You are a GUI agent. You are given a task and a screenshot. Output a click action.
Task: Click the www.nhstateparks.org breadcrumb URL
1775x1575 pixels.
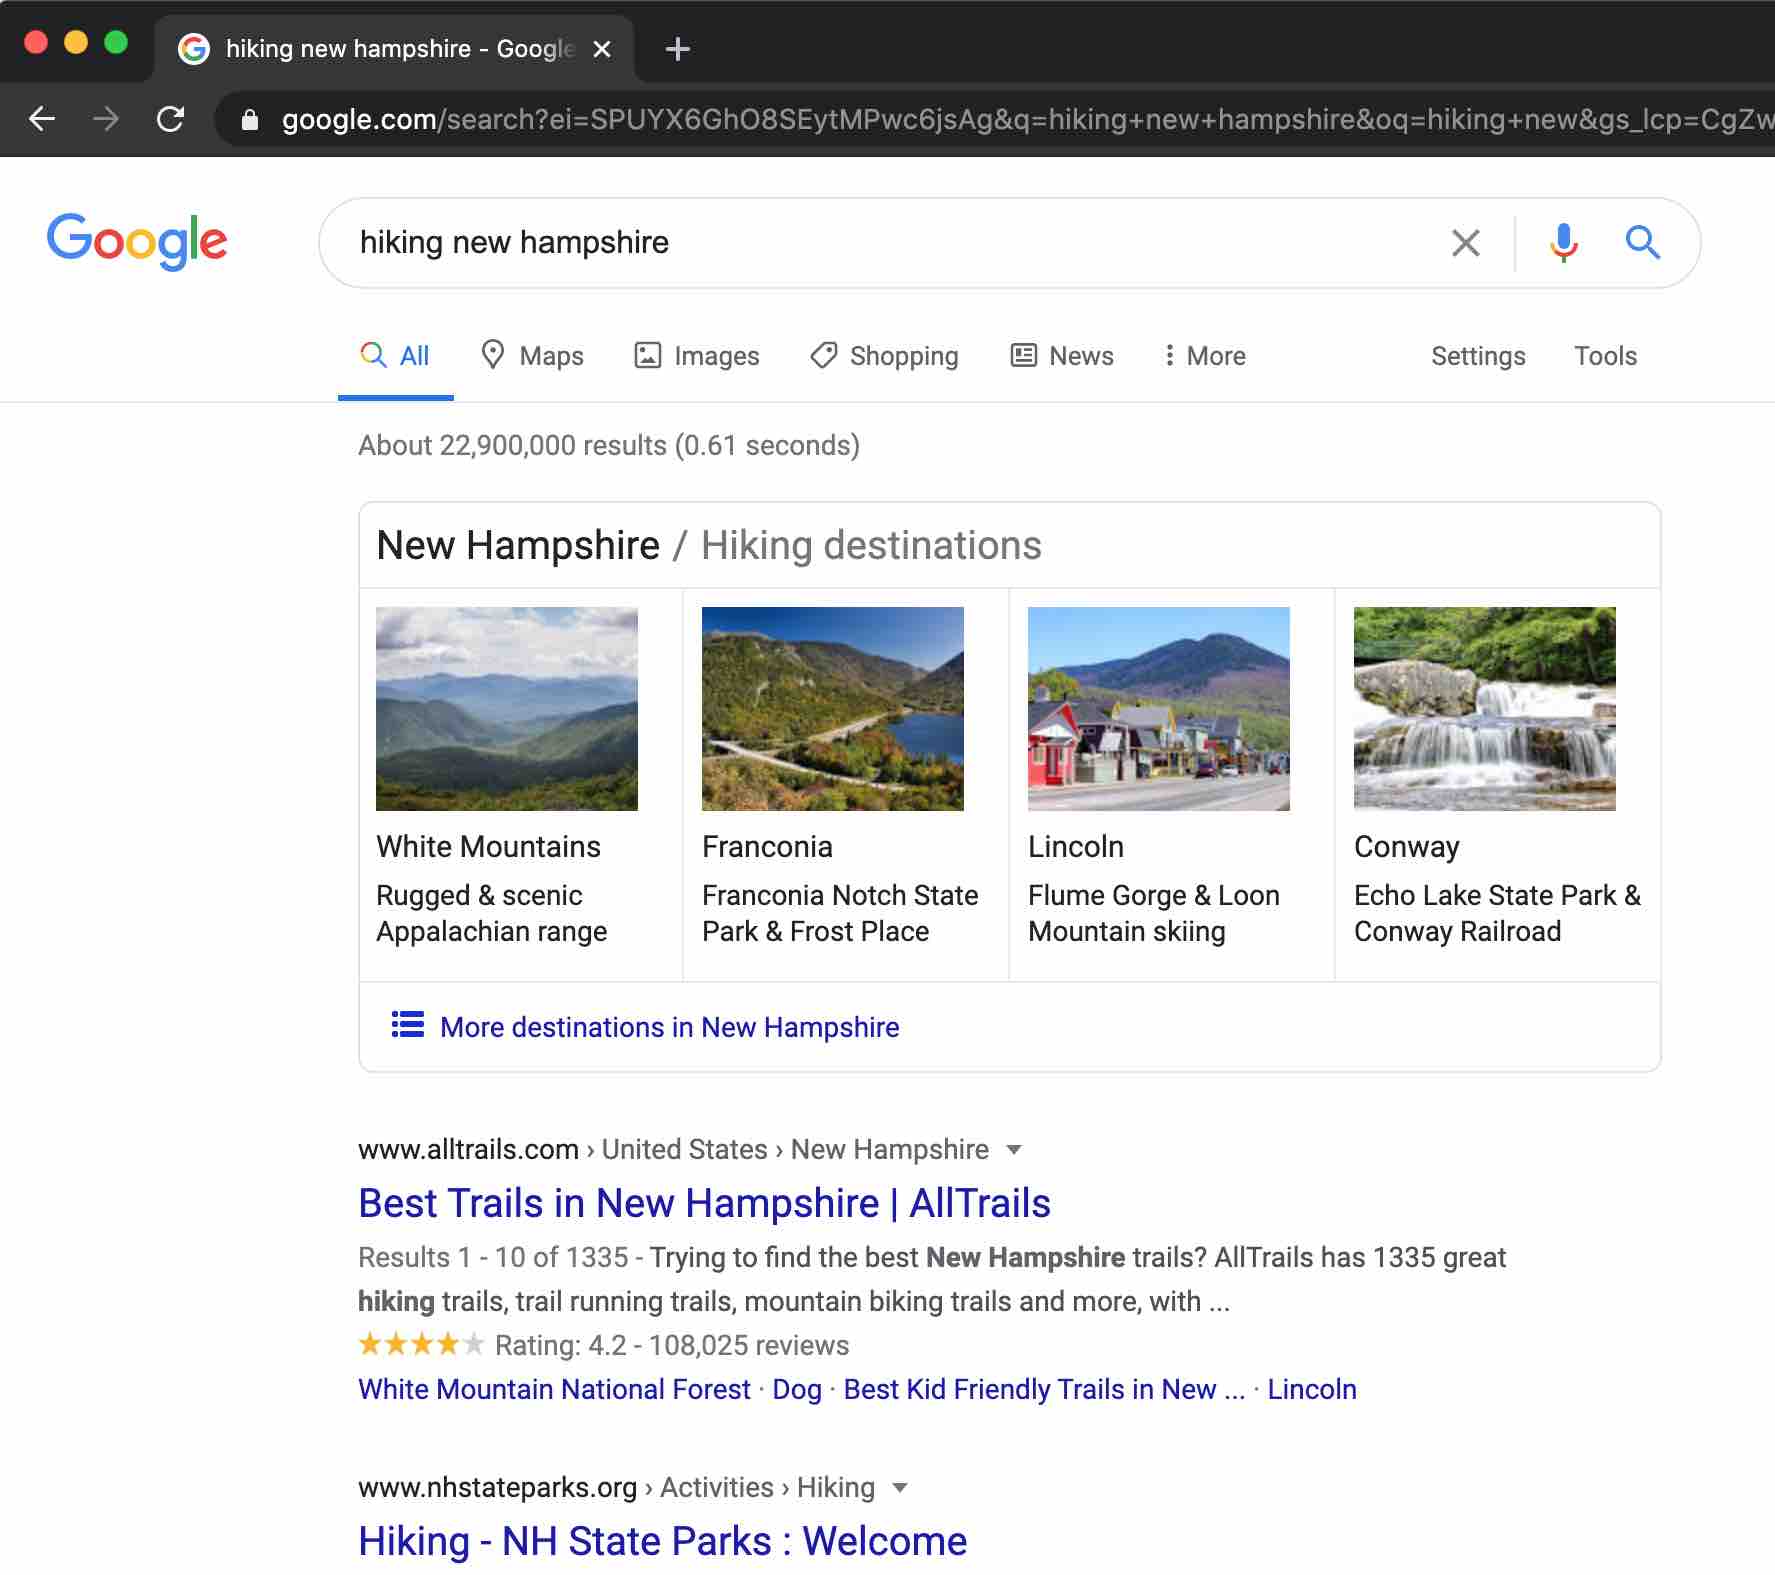click(x=497, y=1487)
